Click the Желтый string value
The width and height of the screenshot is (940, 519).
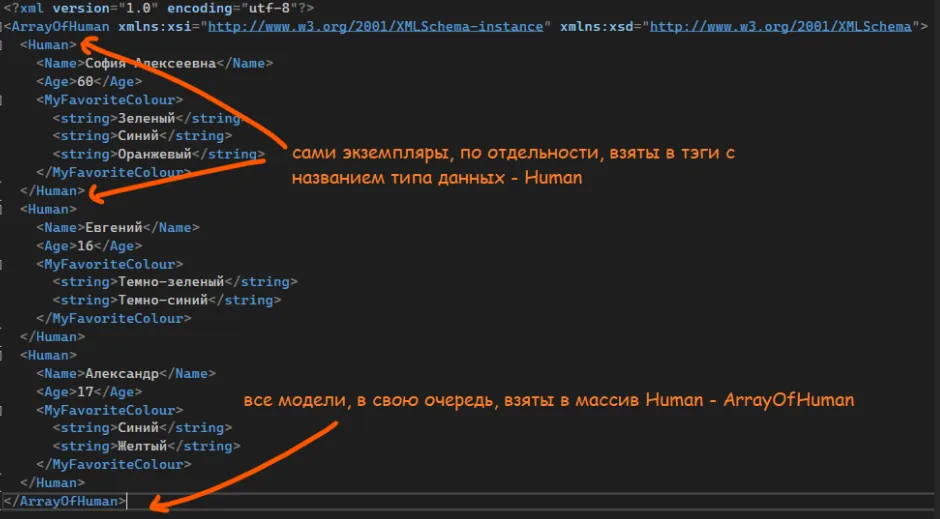(142, 446)
